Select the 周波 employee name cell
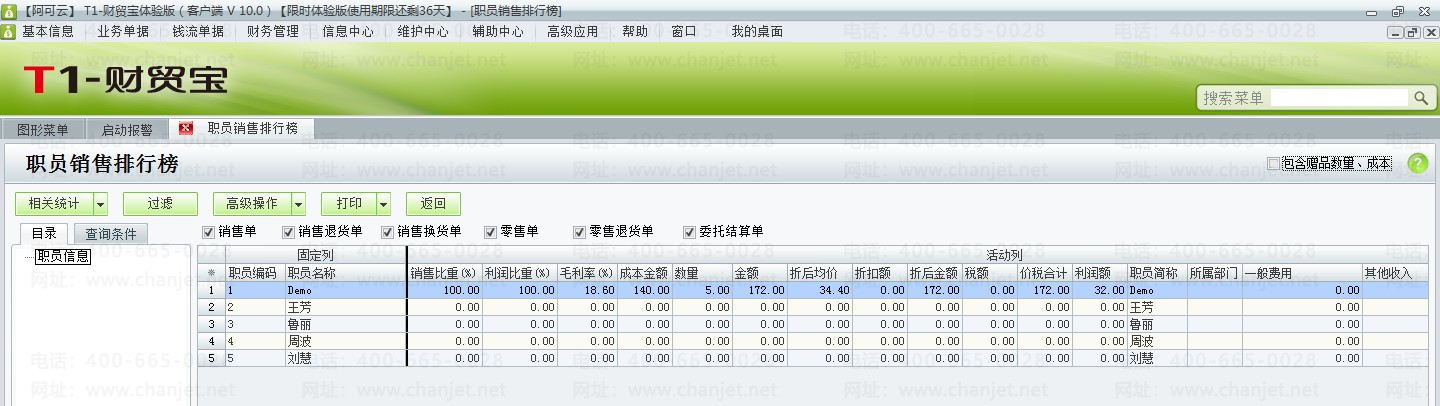Viewport: 1440px width, 406px height. [345, 341]
